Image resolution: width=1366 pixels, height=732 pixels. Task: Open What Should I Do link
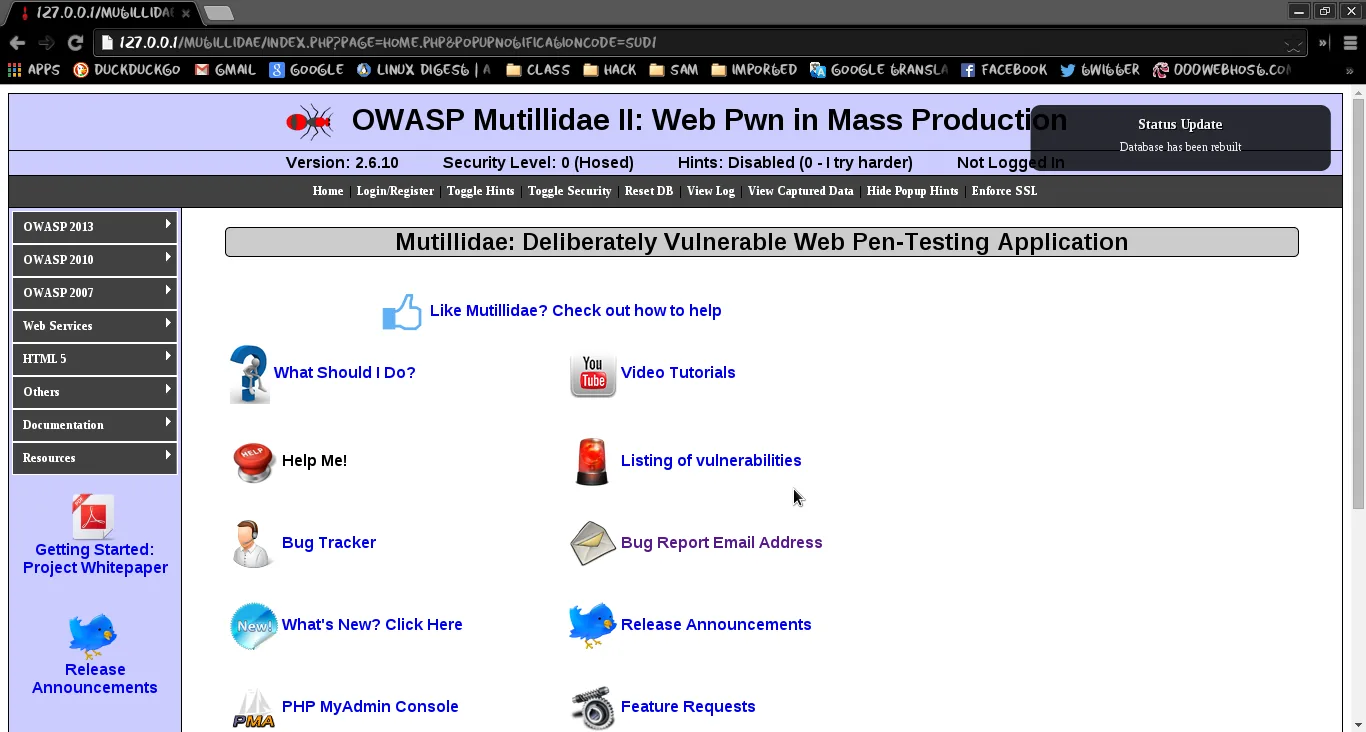coord(344,373)
